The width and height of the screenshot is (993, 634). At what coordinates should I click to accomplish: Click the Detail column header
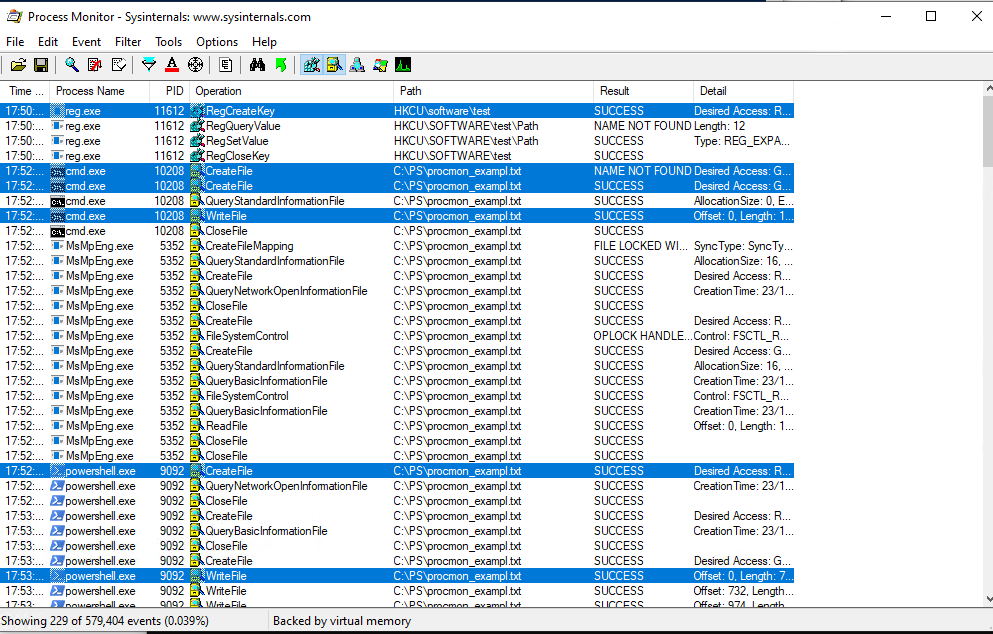[743, 91]
